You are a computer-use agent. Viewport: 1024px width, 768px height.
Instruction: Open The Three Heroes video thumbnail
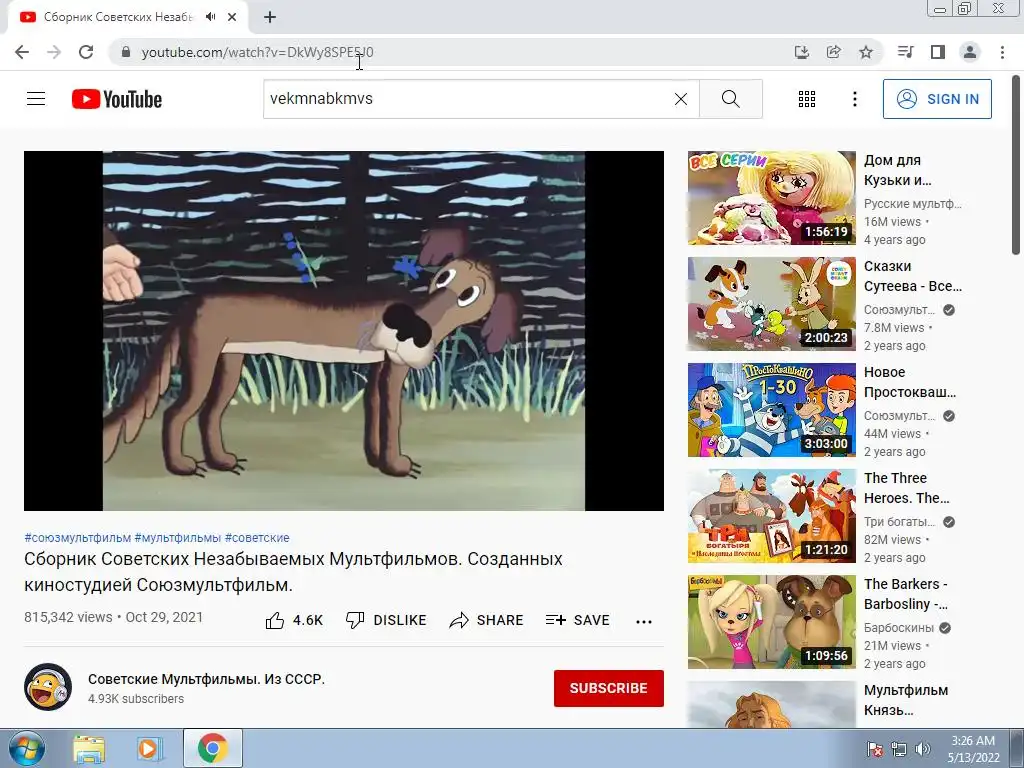(771, 516)
